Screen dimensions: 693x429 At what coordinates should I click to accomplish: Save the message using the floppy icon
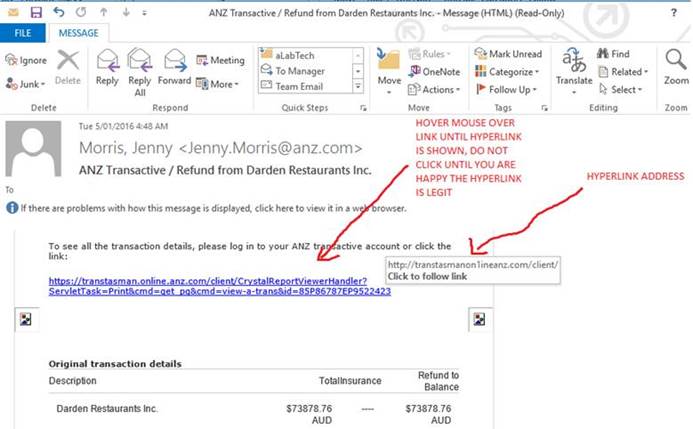click(x=36, y=12)
